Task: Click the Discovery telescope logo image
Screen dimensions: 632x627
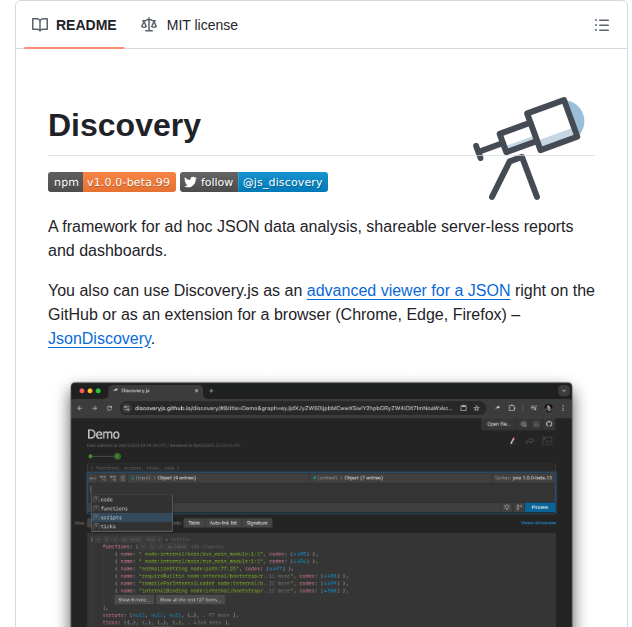Action: pos(529,148)
